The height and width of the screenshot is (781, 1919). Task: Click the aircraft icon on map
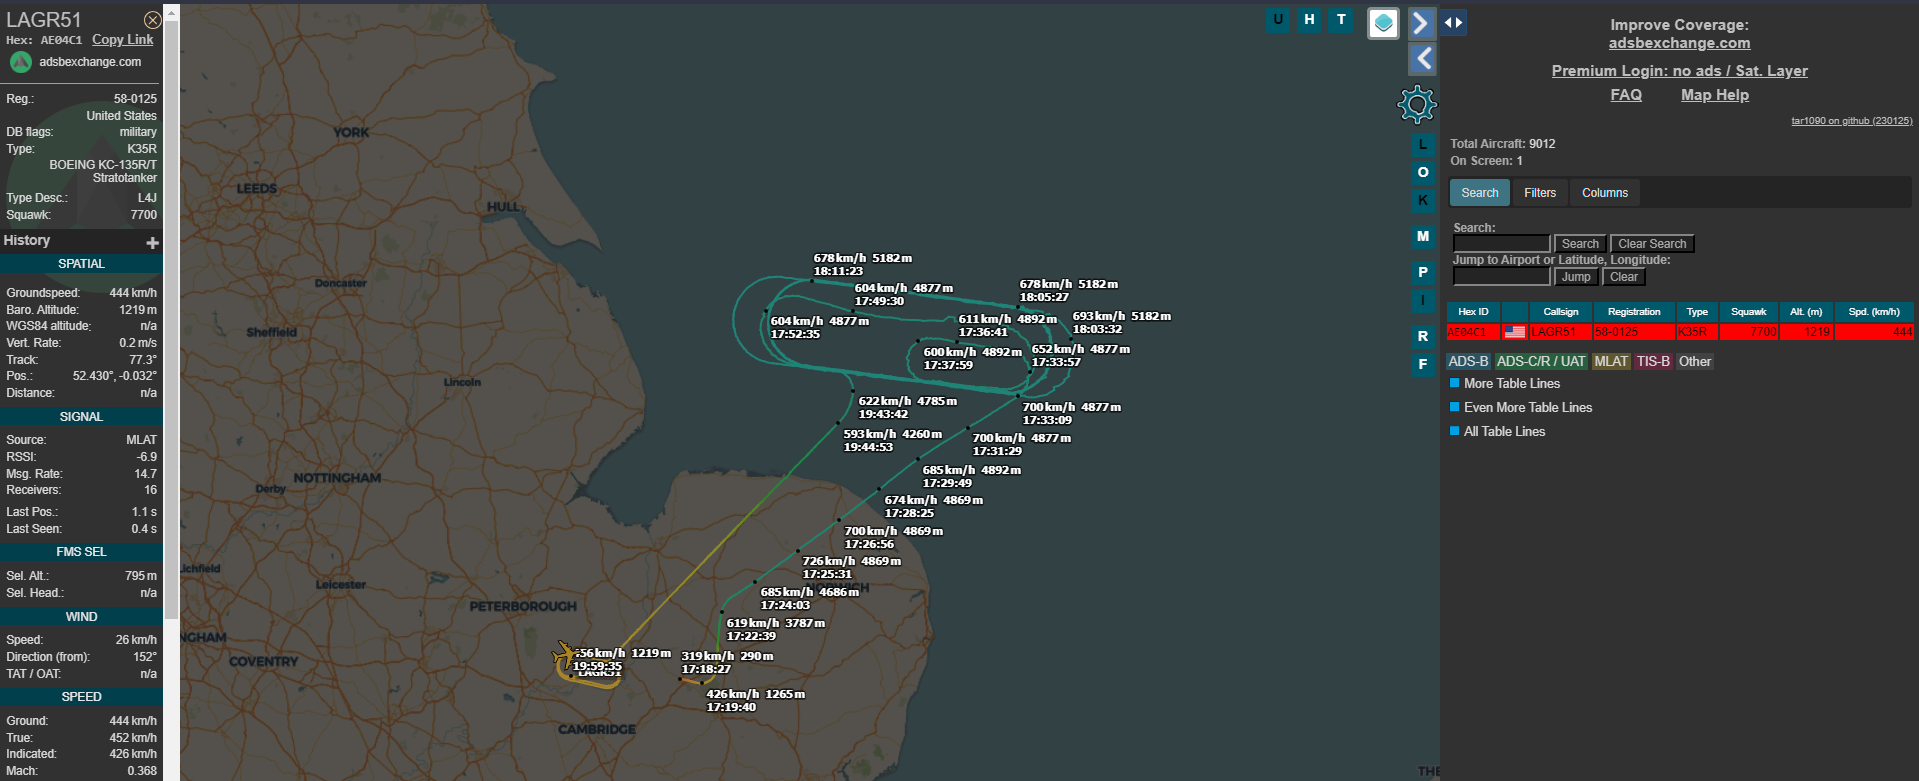566,654
